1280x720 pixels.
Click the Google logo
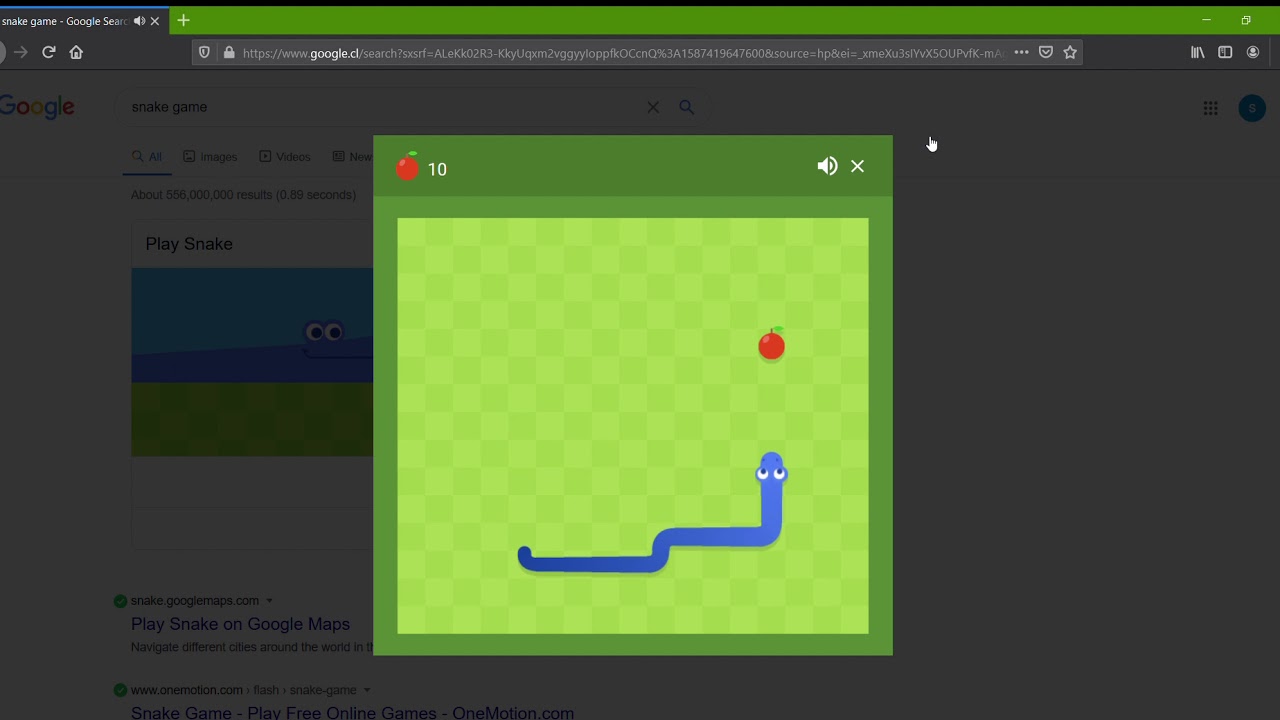click(37, 107)
